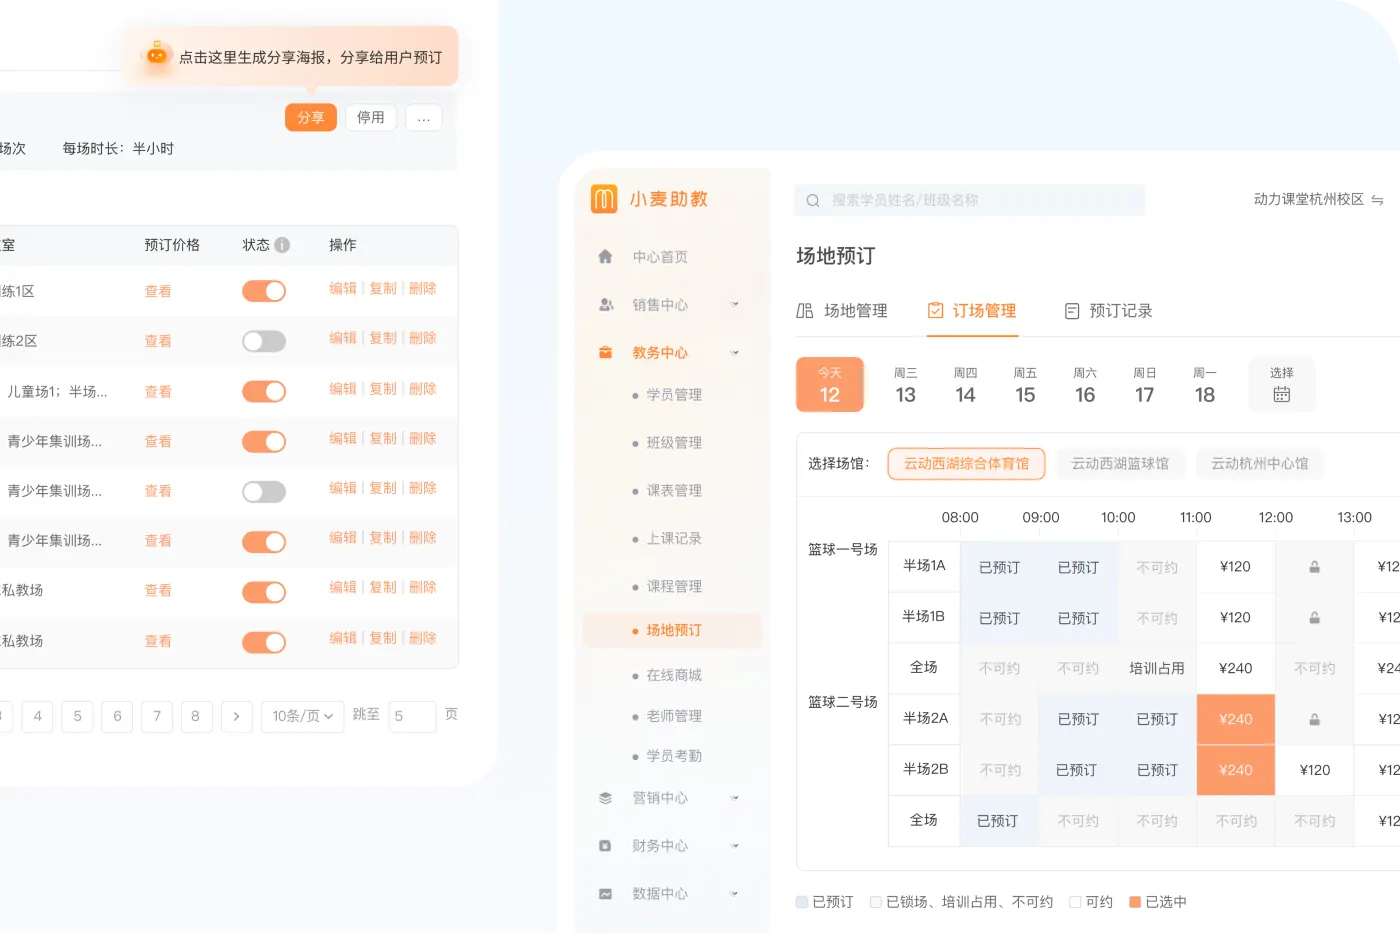Screen dimensions: 1400x933
Task: Switch to the 预订记录 tab
Action: tap(1108, 311)
